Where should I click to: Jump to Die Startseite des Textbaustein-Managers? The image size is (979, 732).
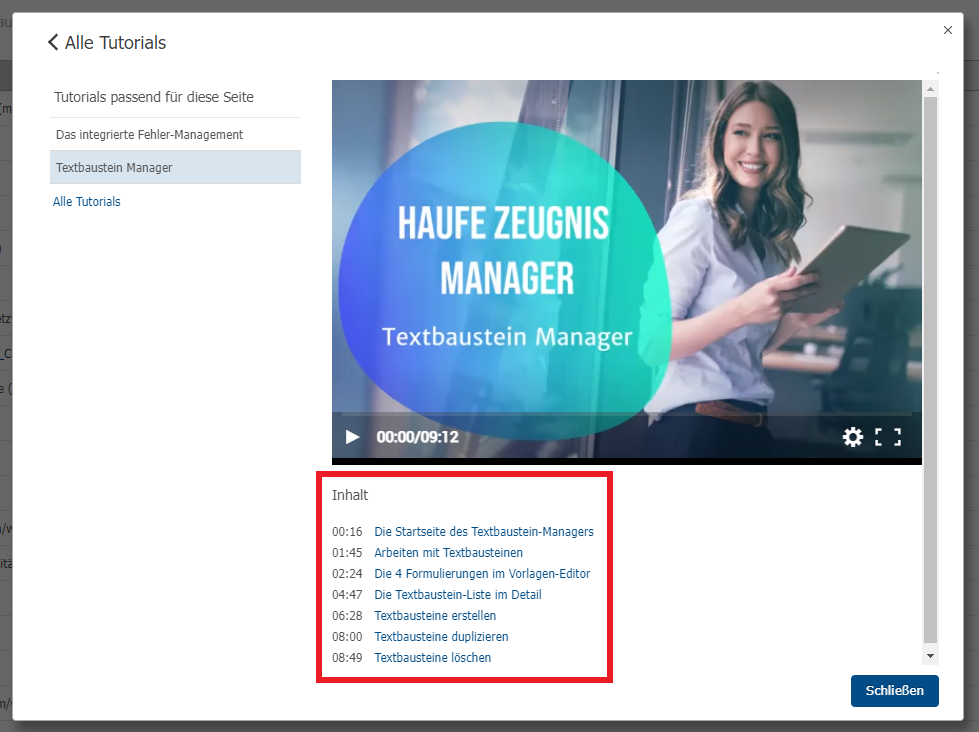pos(484,532)
